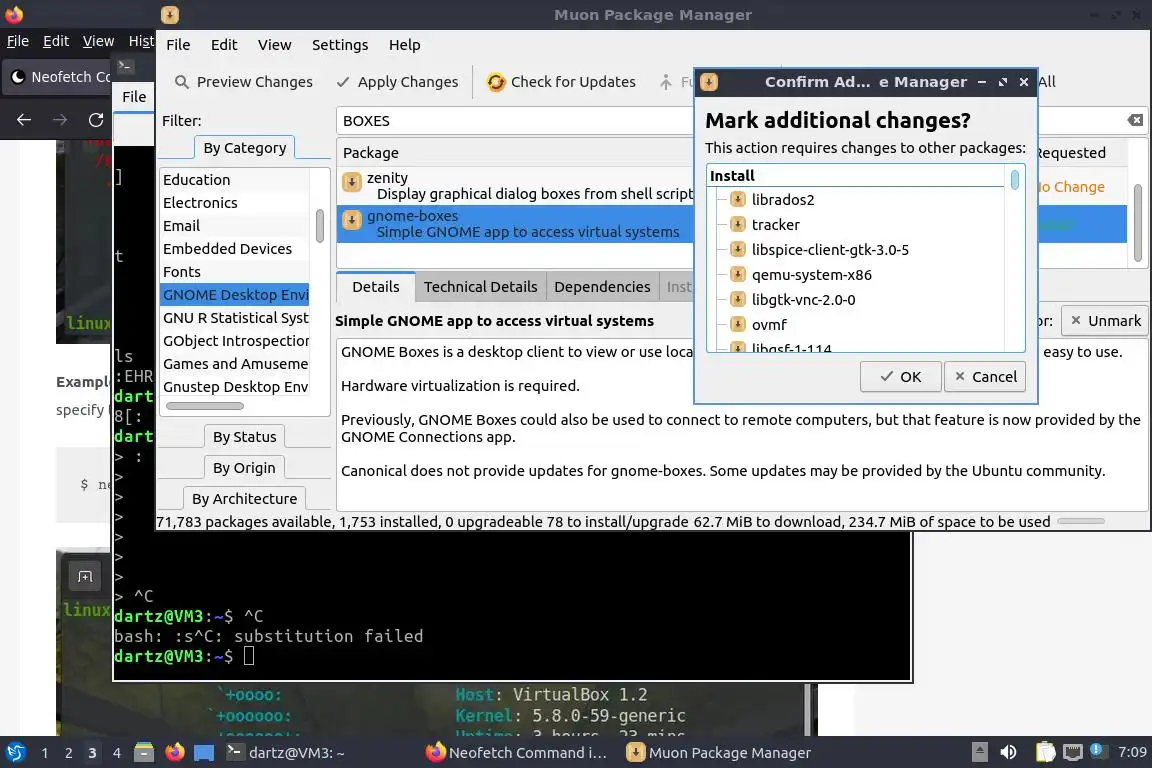
Task: Click the confirm dialog title icon
Action: tap(709, 82)
